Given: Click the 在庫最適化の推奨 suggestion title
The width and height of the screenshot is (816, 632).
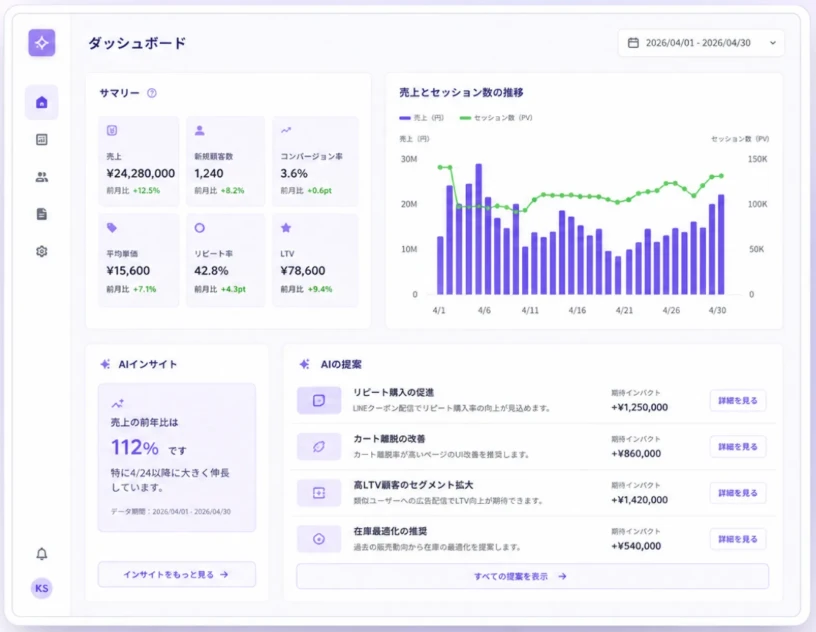Looking at the screenshot, I should 390,531.
